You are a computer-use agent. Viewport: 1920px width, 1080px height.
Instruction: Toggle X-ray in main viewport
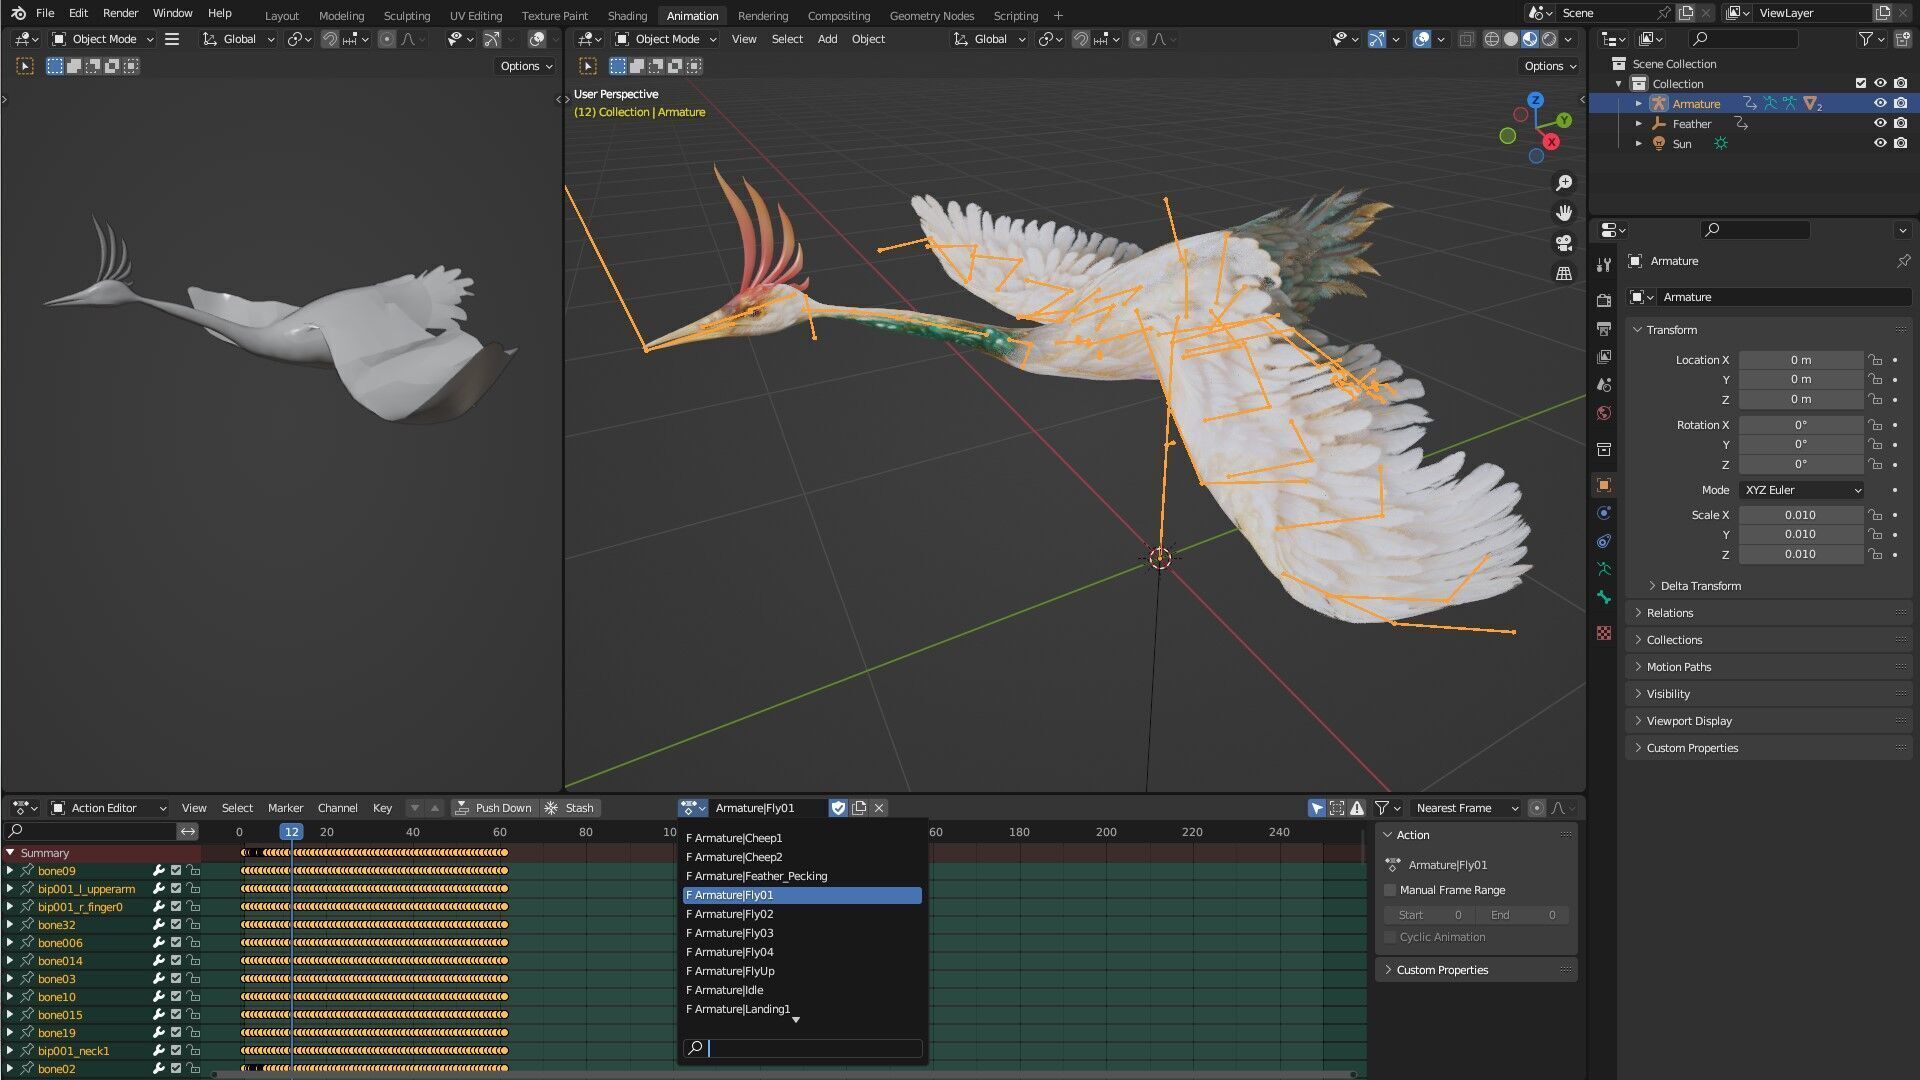click(1466, 39)
